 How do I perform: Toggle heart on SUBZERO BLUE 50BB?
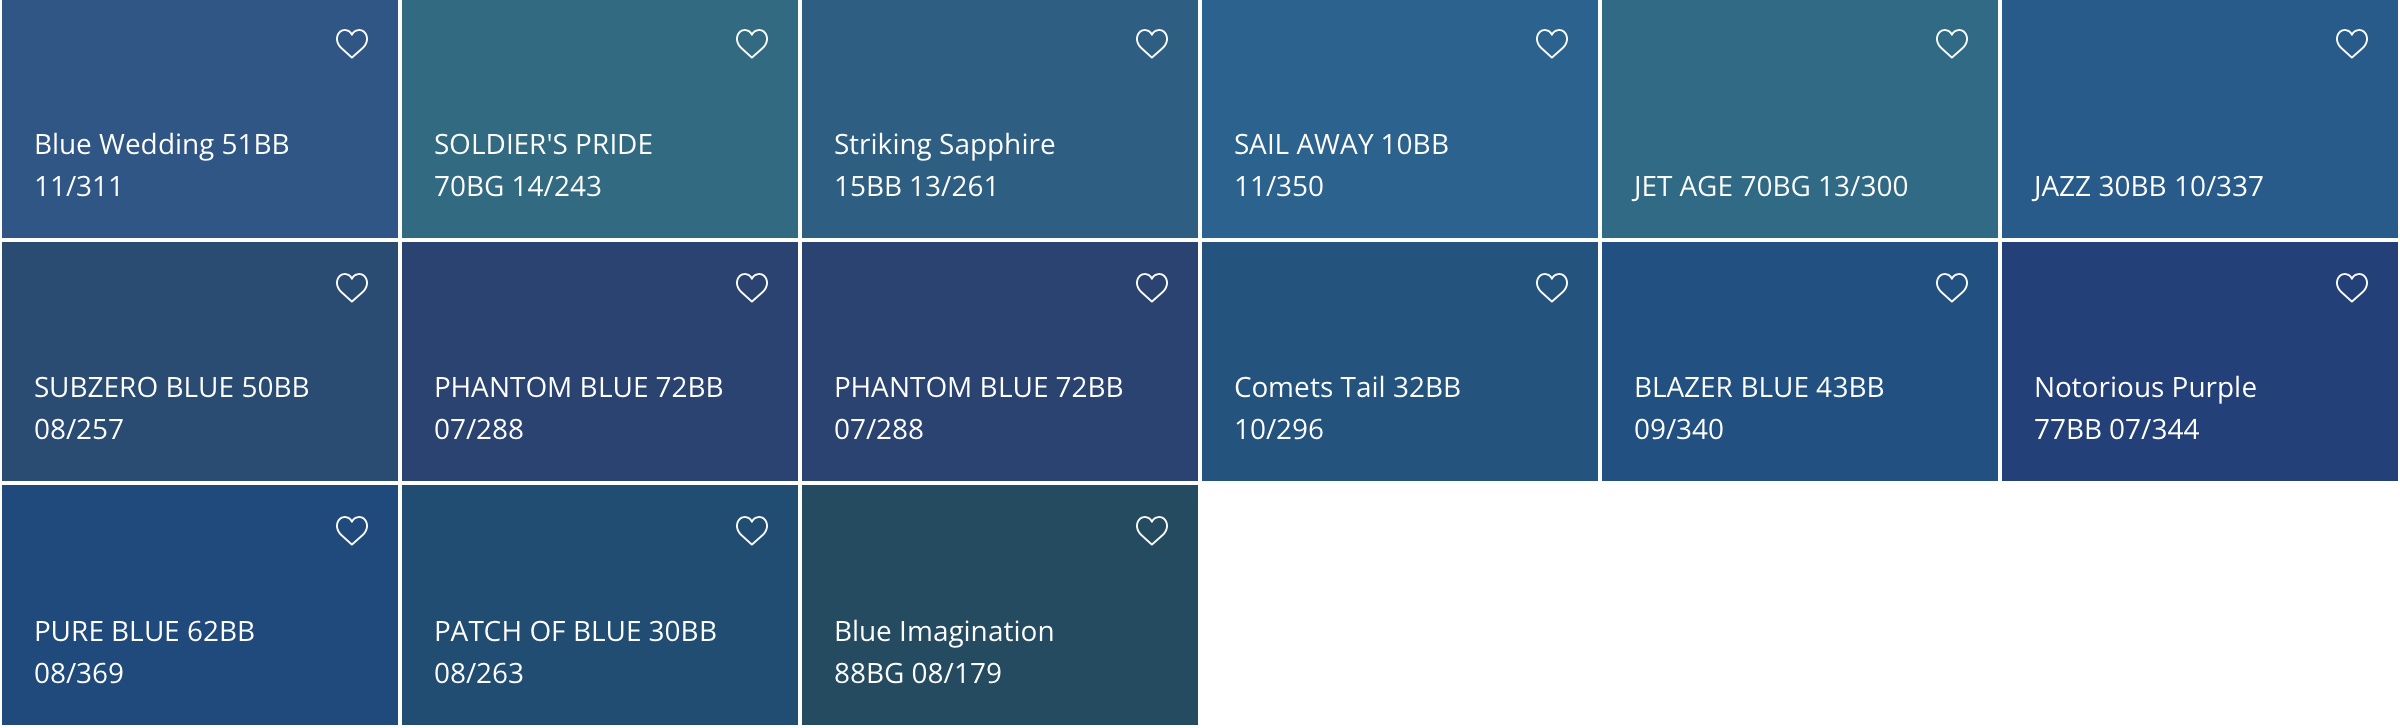point(352,288)
